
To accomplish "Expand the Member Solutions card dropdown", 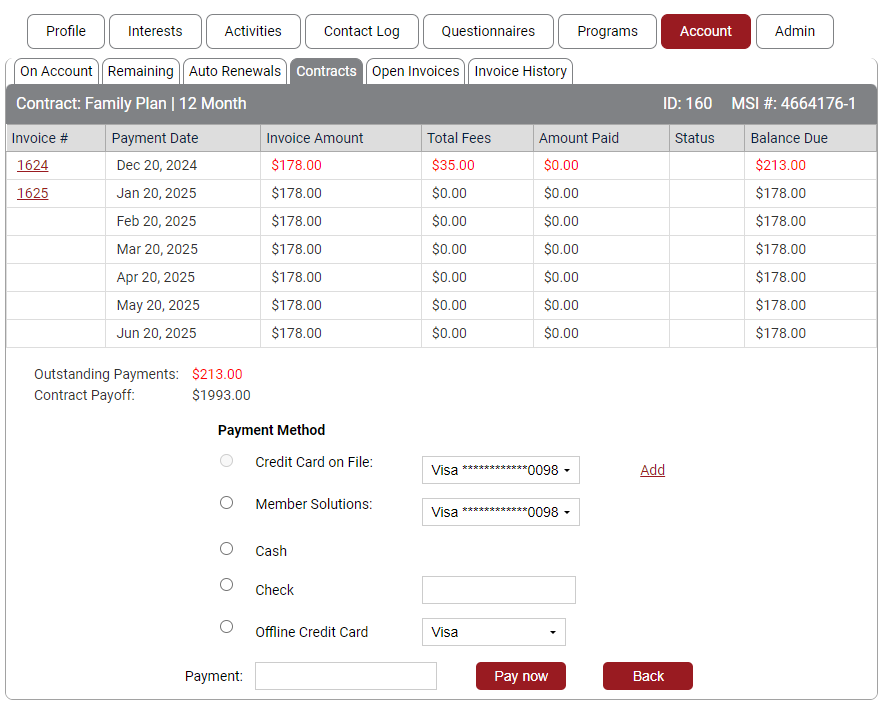I will coord(500,512).
